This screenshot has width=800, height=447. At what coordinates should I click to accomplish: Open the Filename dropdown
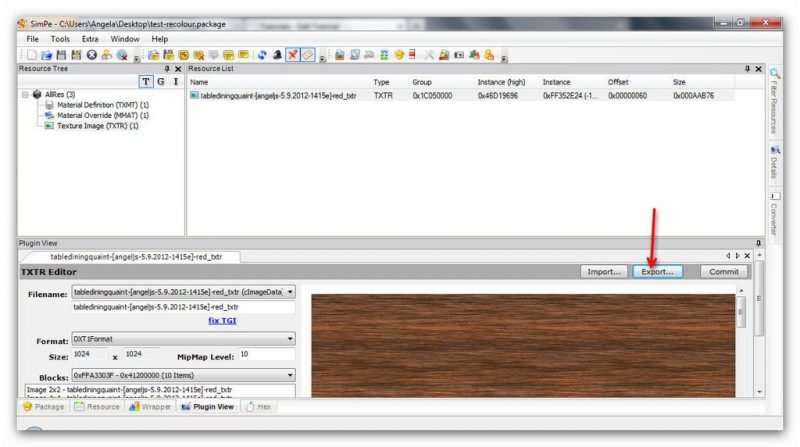[290, 292]
